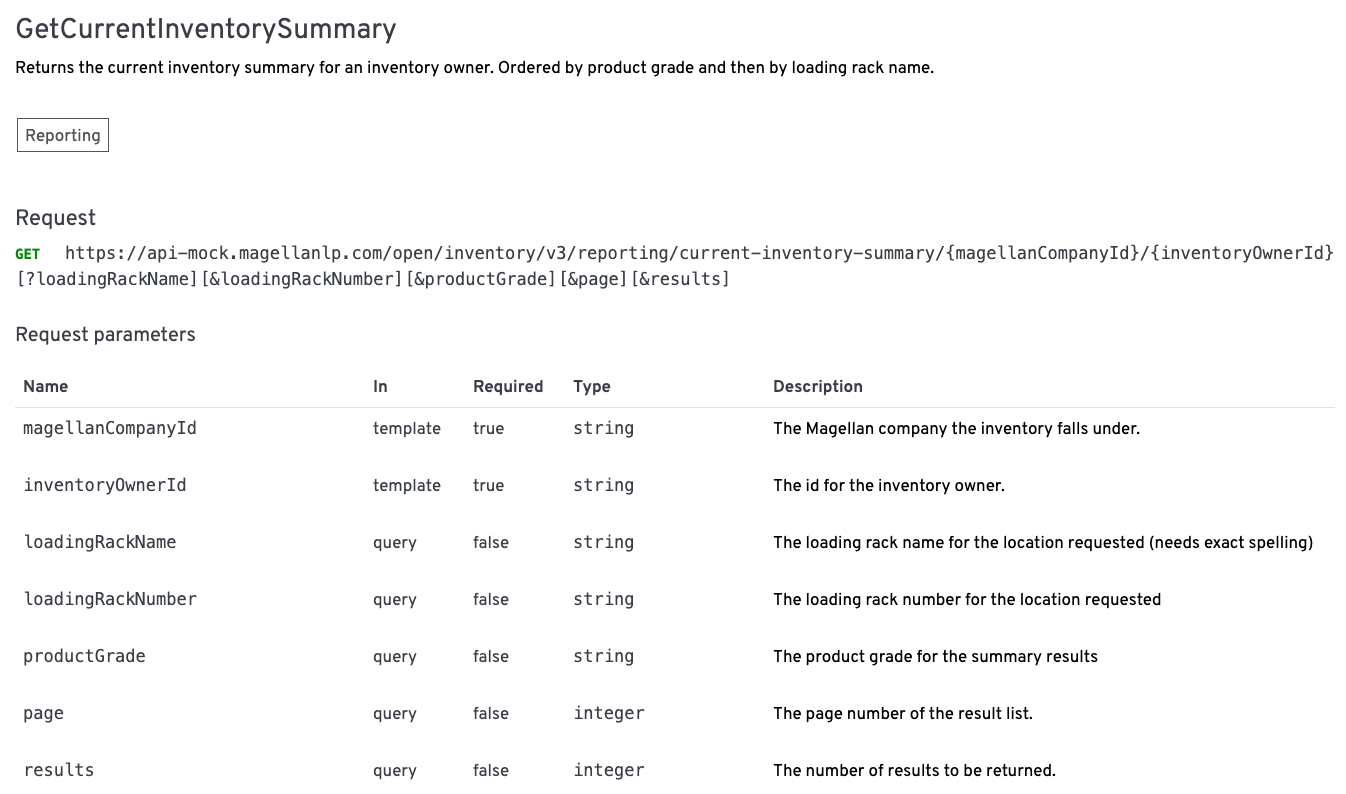Viewport: 1346px width, 794px height.
Task: Select inventoryOwnerId in the parameters table
Action: click(105, 486)
